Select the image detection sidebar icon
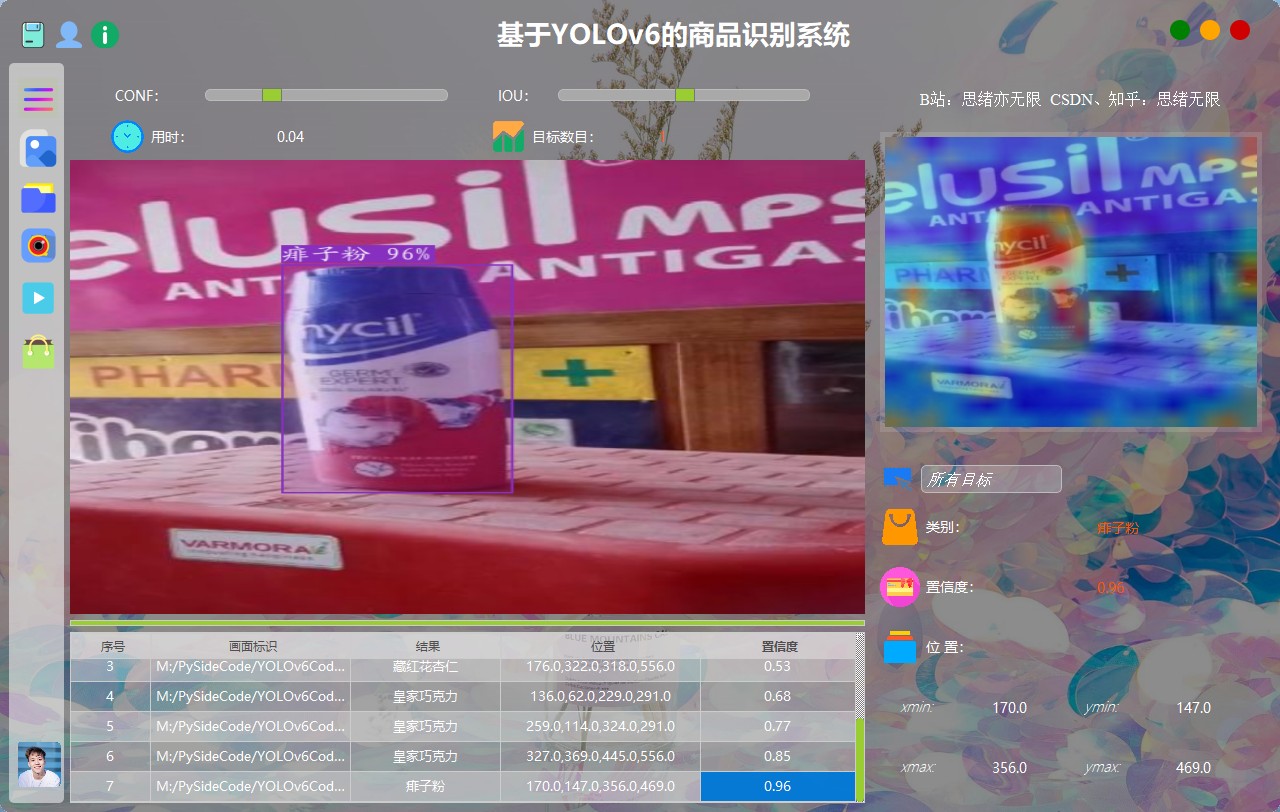The width and height of the screenshot is (1280, 812). point(38,149)
